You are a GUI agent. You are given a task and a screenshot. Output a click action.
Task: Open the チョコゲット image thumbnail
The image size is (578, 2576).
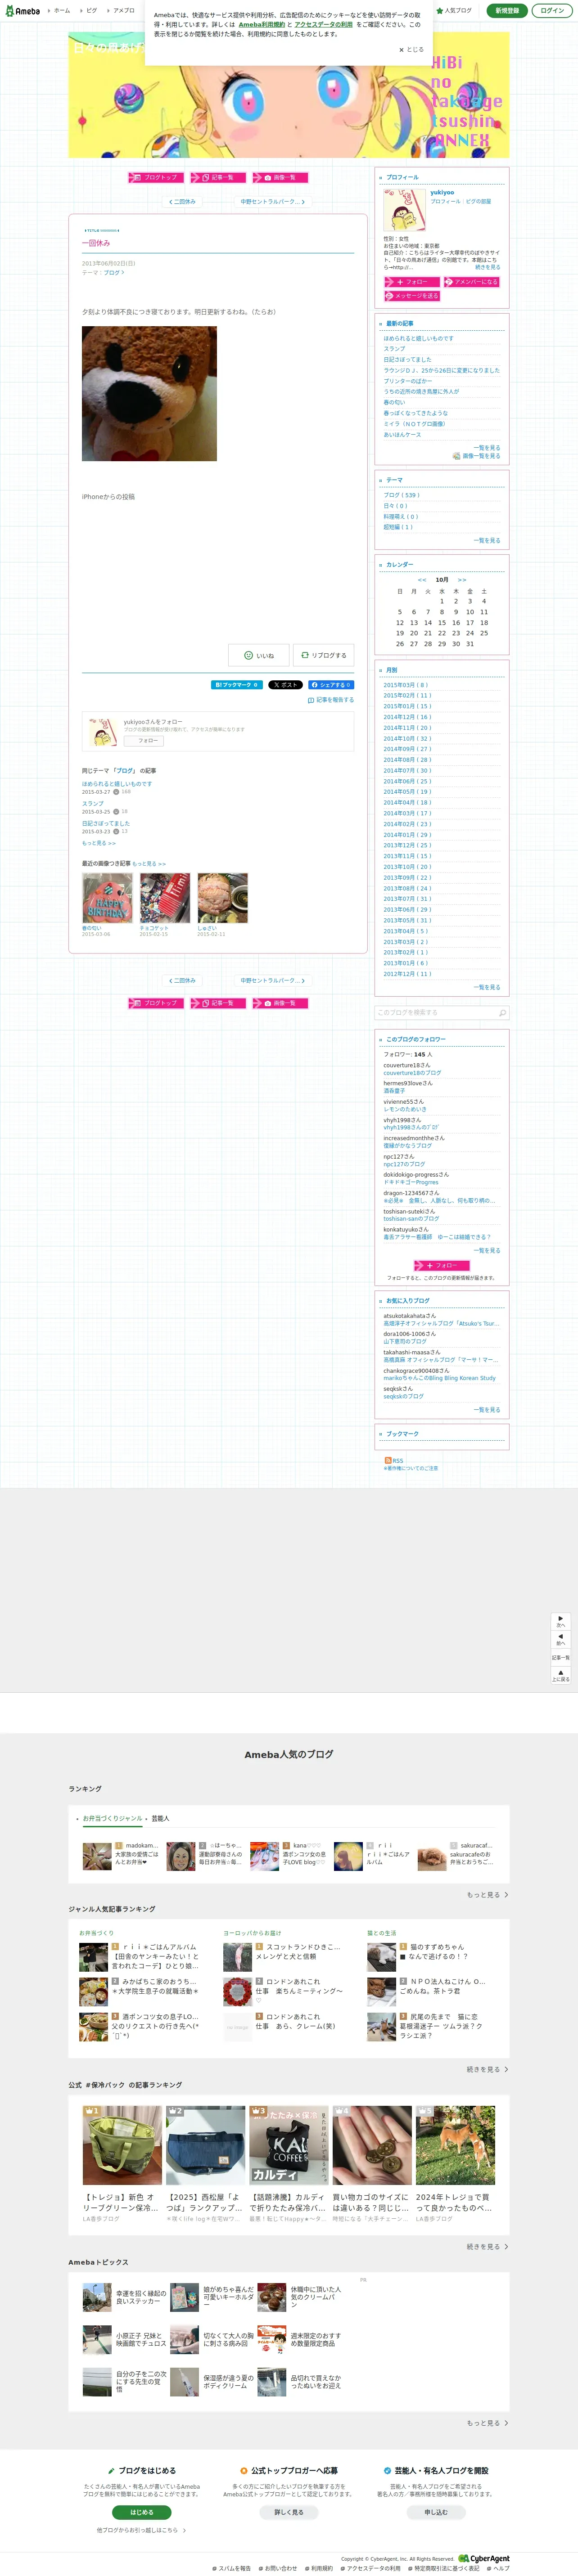(165, 898)
